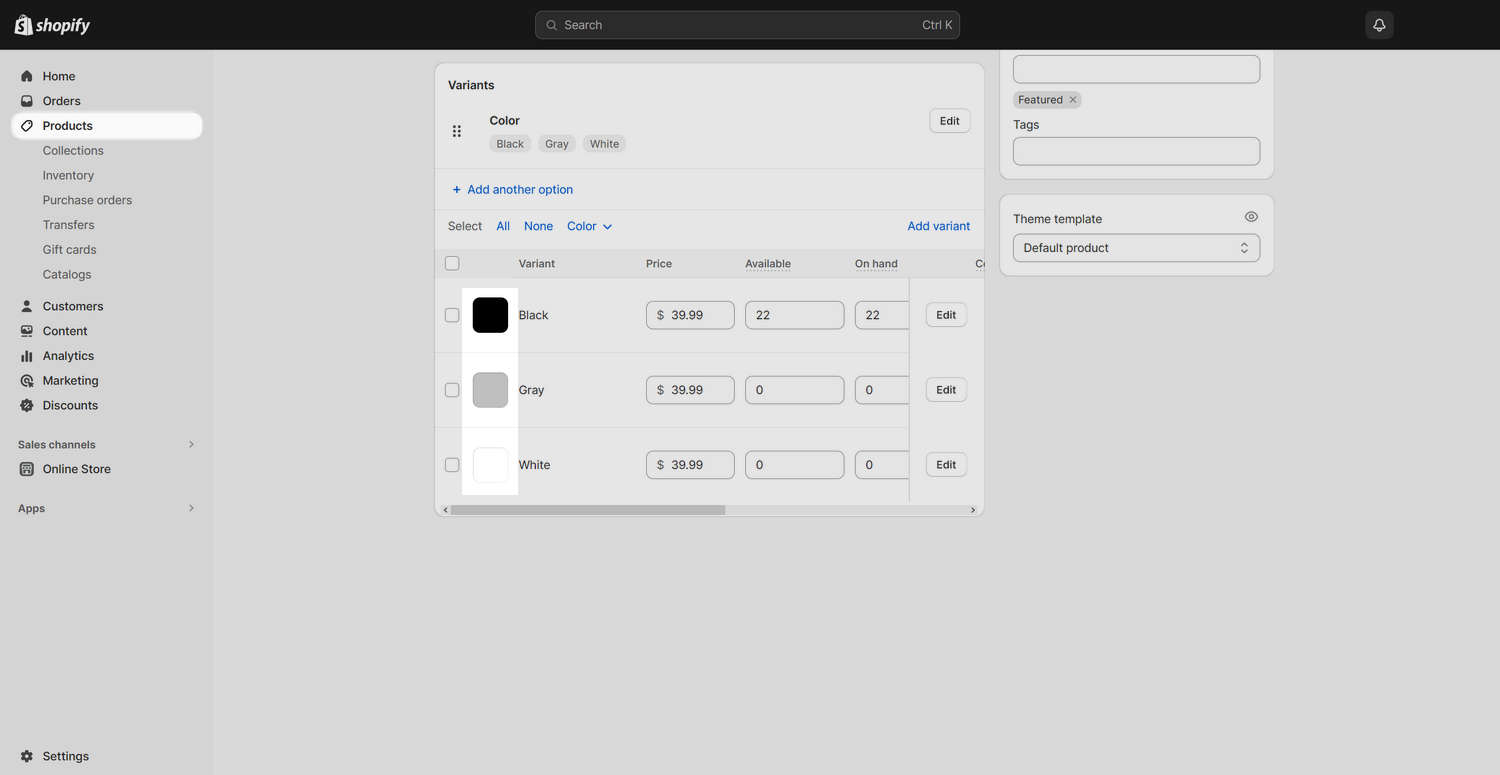Viewport: 1500px width, 775px height.
Task: Click the Gray value chip under Color
Action: pyautogui.click(x=557, y=144)
